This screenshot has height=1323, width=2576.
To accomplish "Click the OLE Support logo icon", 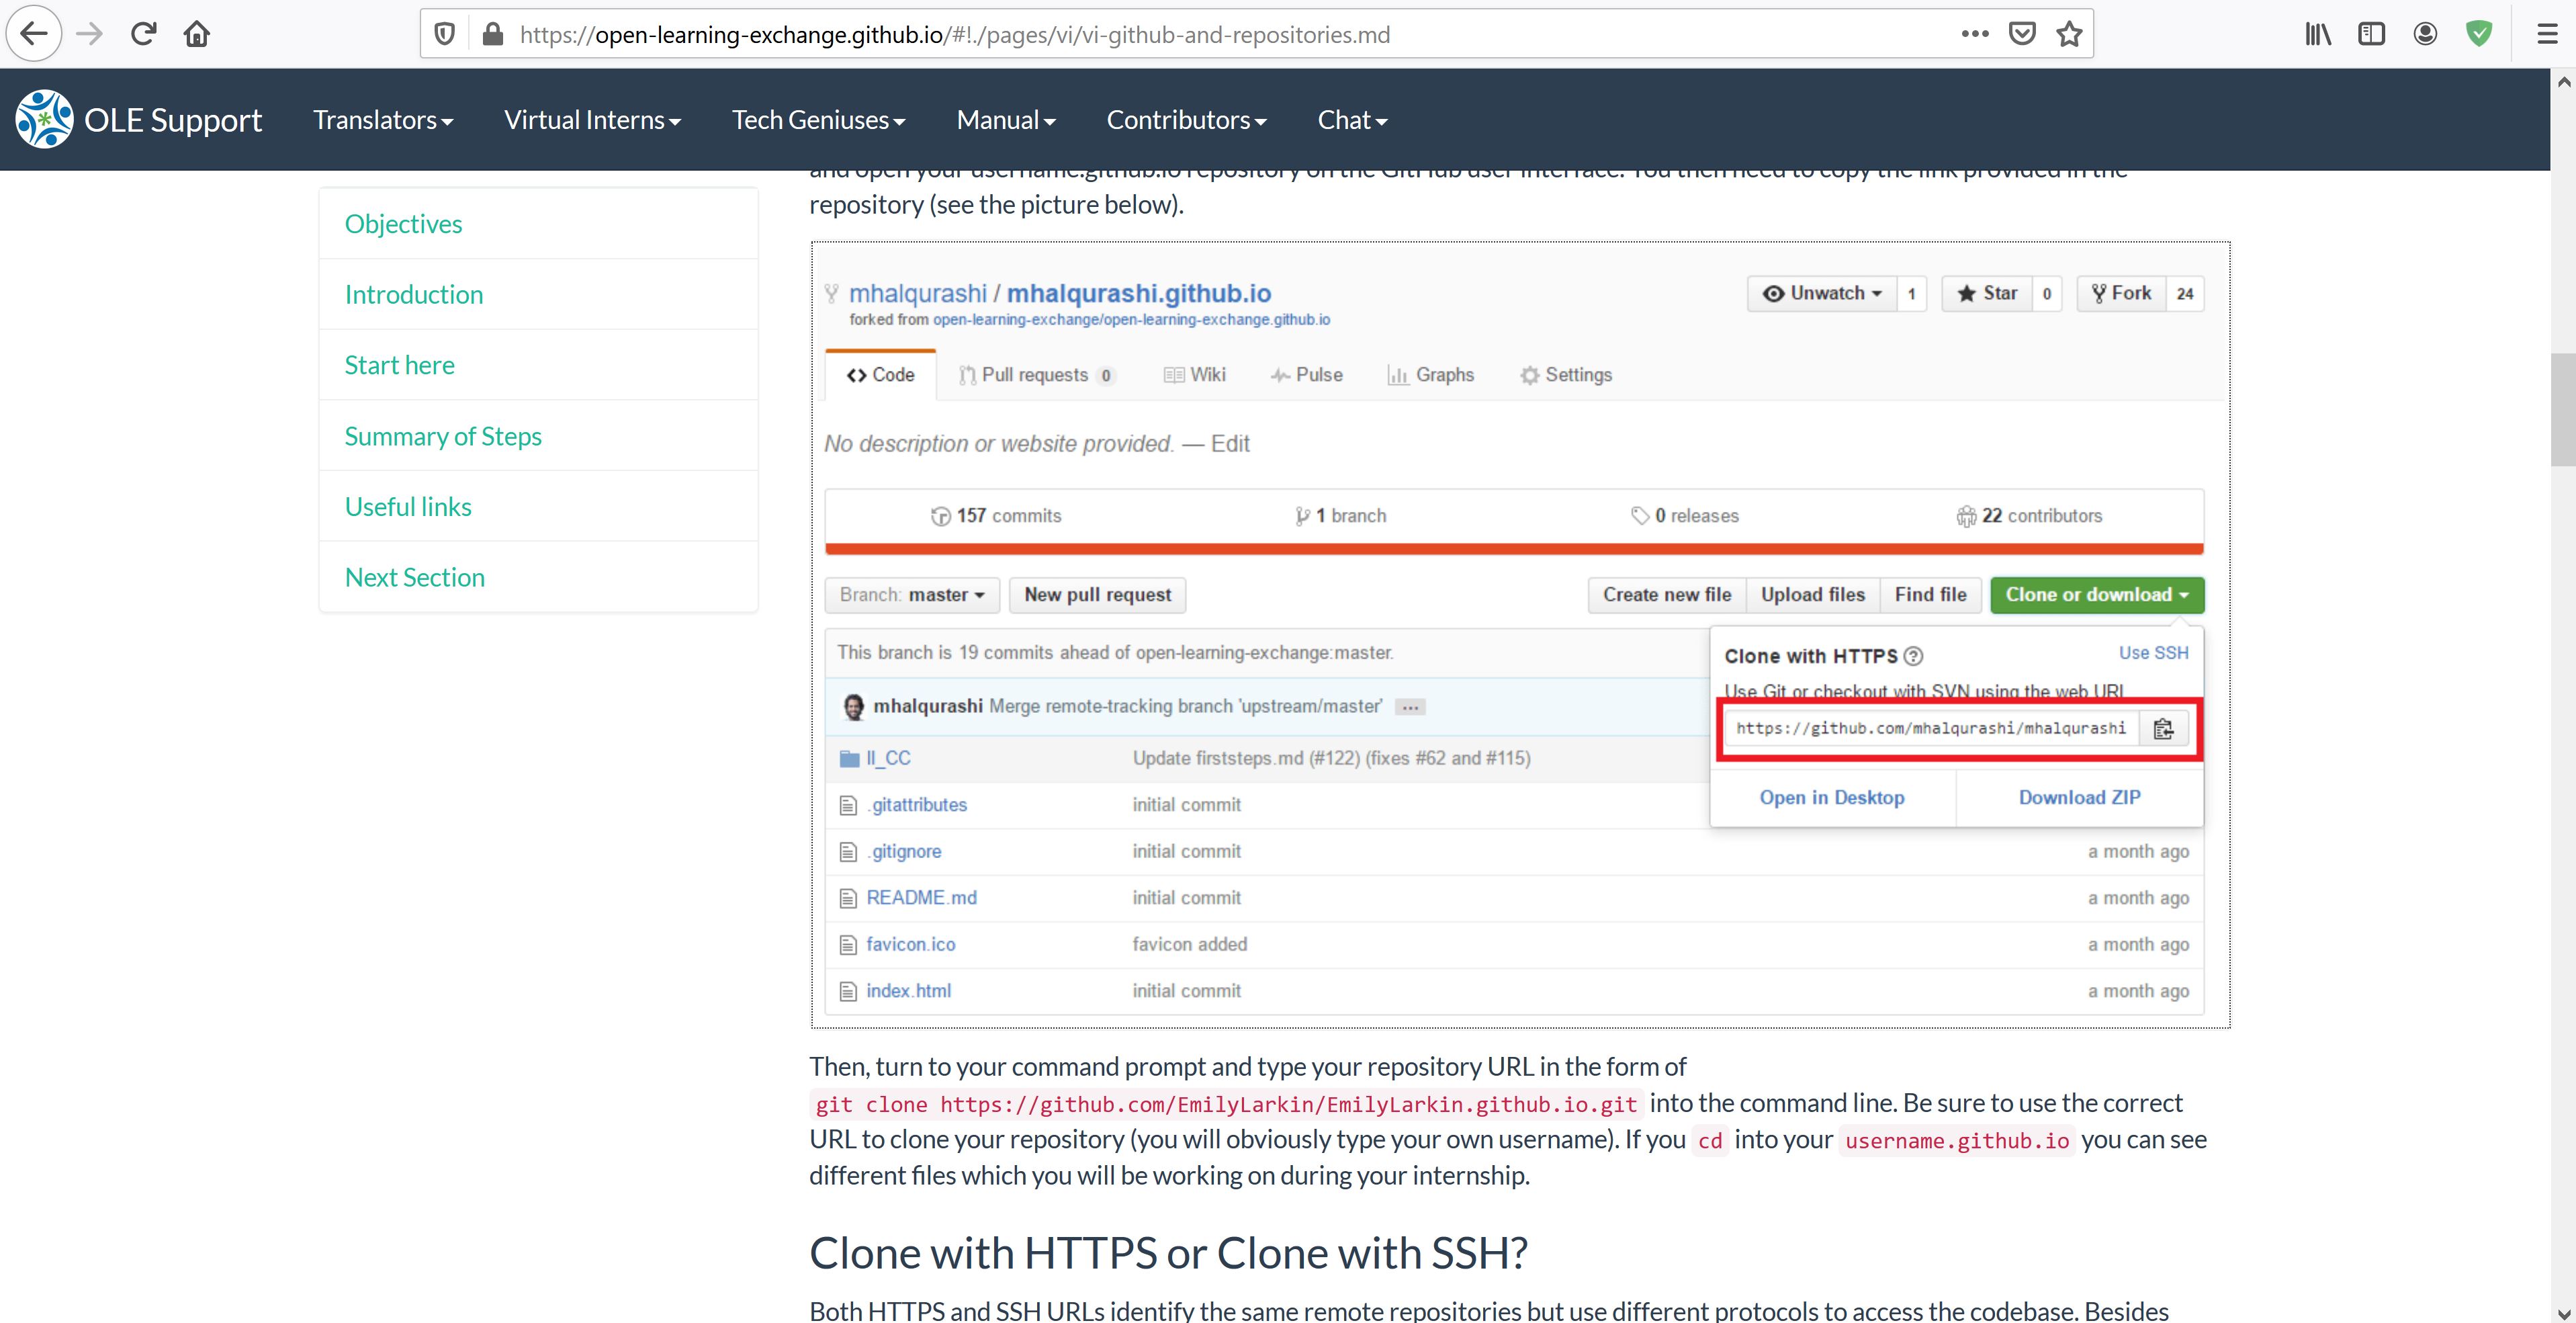I will (44, 119).
